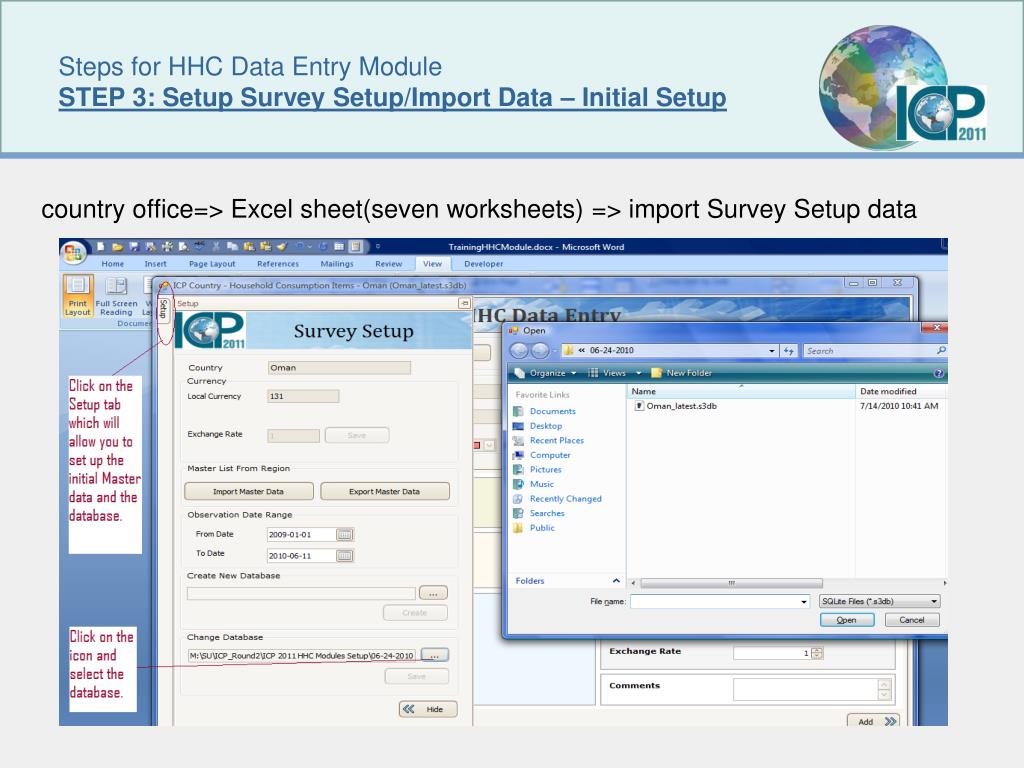Click the New document icon in Quick Access toolbar
1024x768 pixels.
[101, 247]
